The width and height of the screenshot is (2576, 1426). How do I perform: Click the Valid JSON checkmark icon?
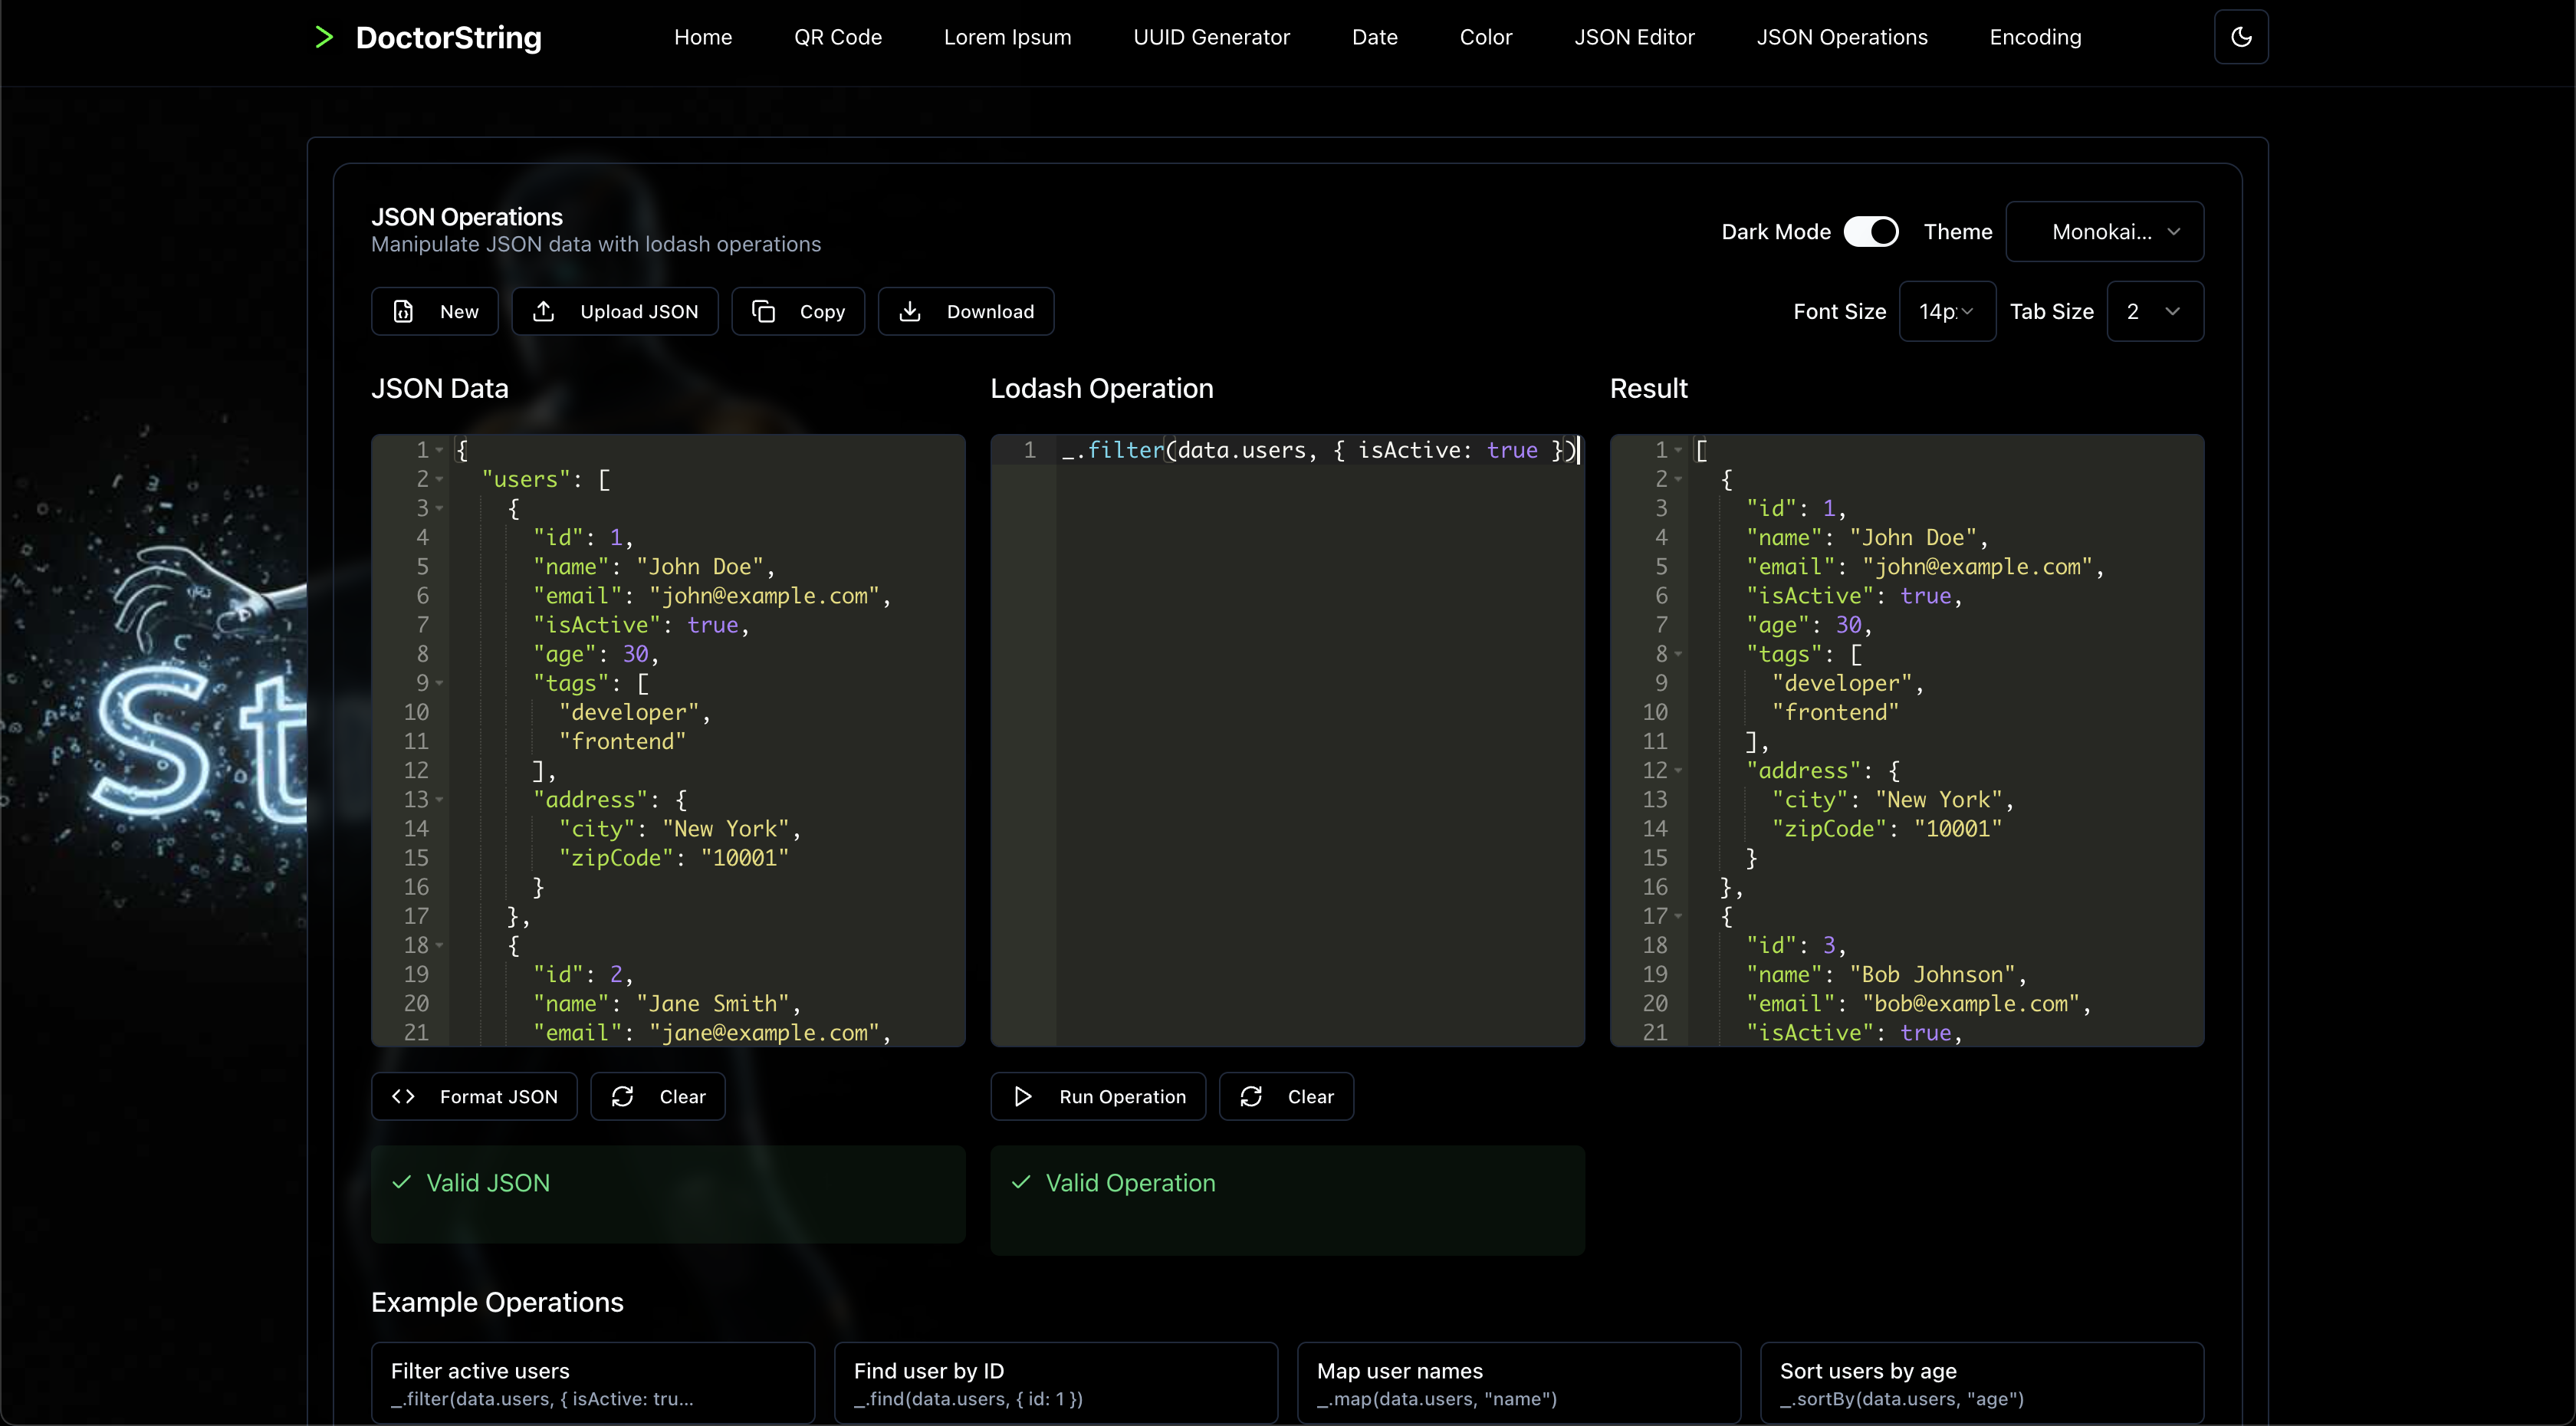[402, 1183]
